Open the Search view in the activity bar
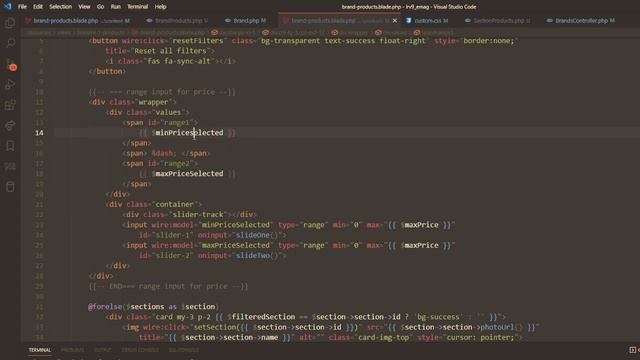Screen dimensions: 640x360 (x=10, y=42)
